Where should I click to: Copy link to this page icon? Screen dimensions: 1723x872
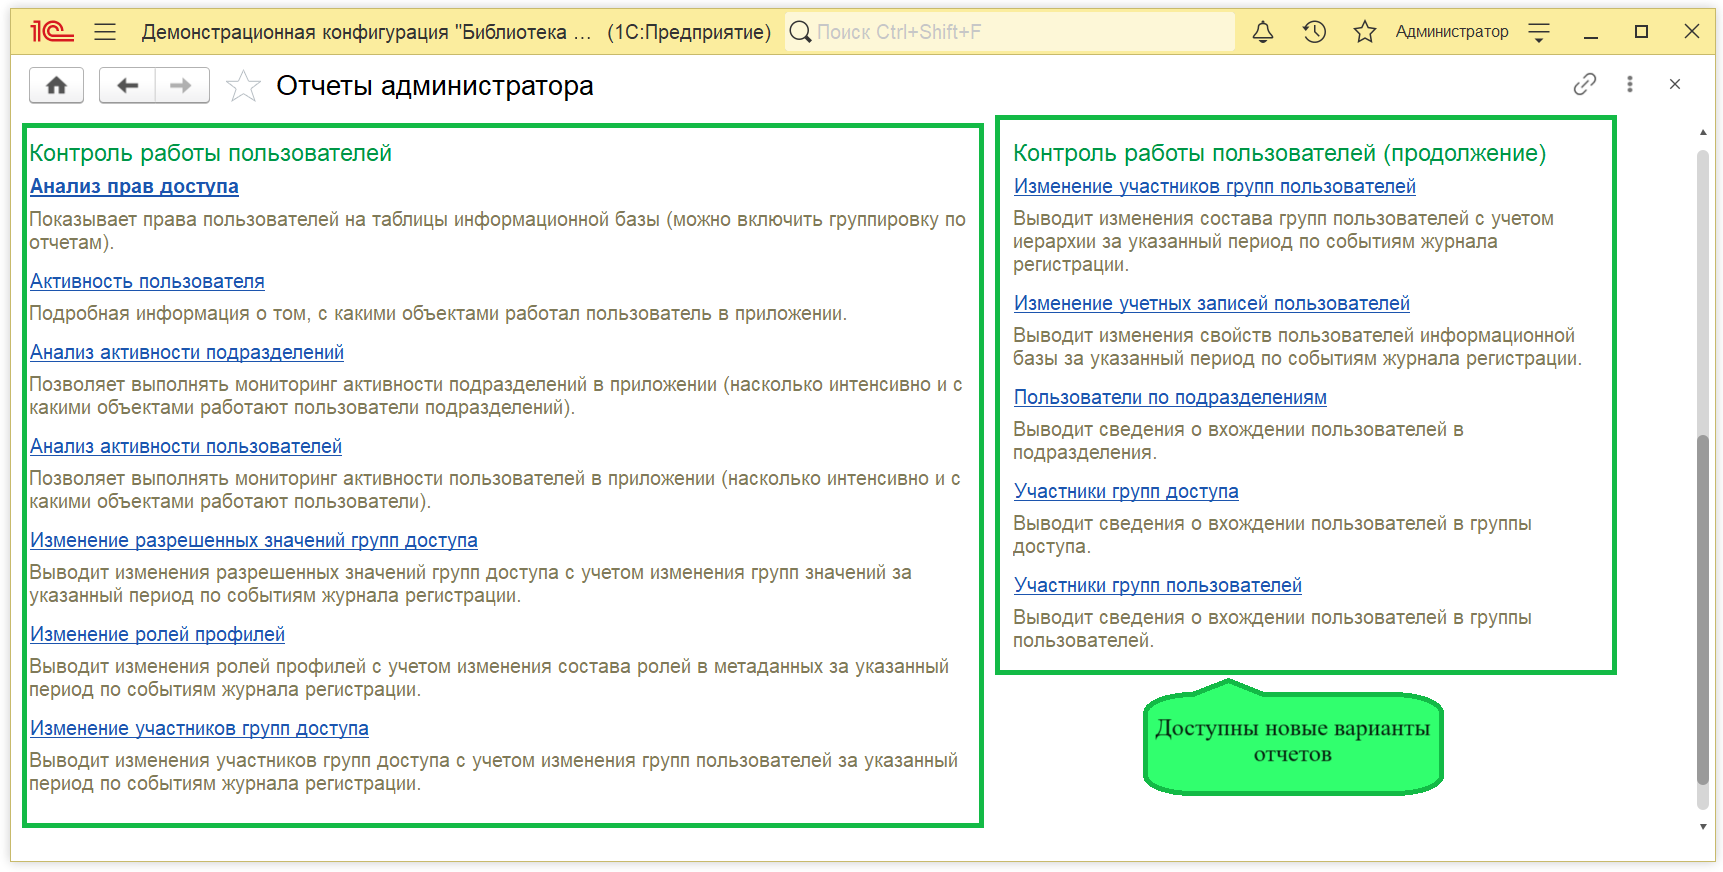click(x=1584, y=85)
